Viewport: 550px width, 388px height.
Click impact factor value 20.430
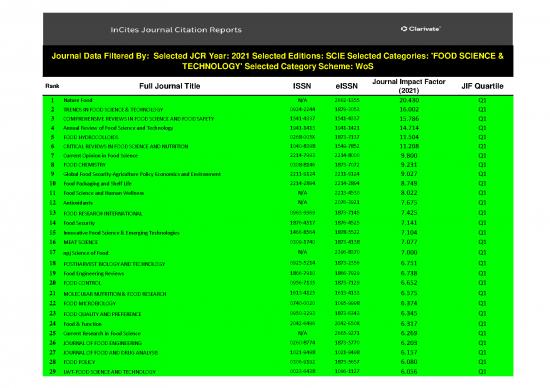pos(409,100)
